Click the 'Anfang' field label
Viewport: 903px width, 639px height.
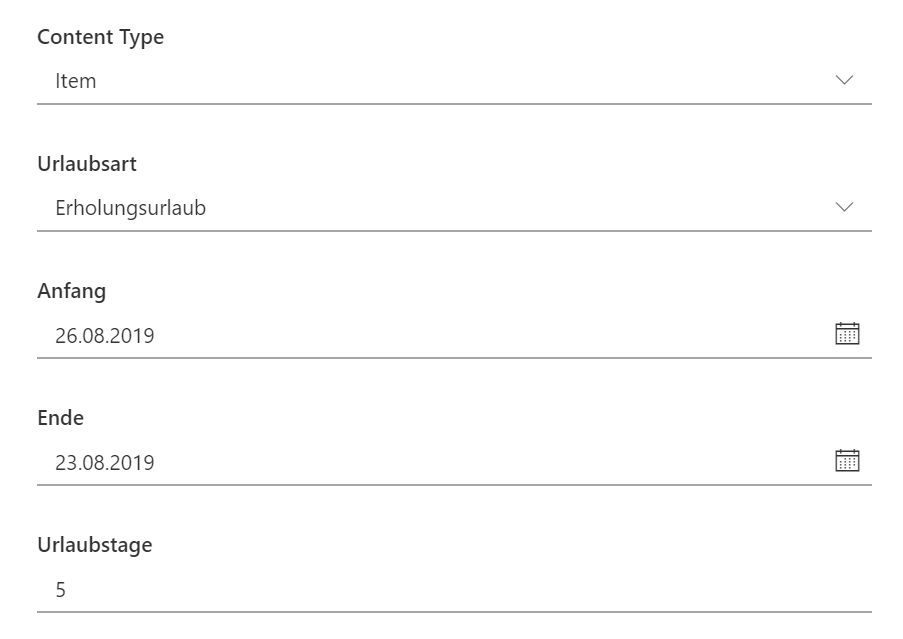coord(71,291)
